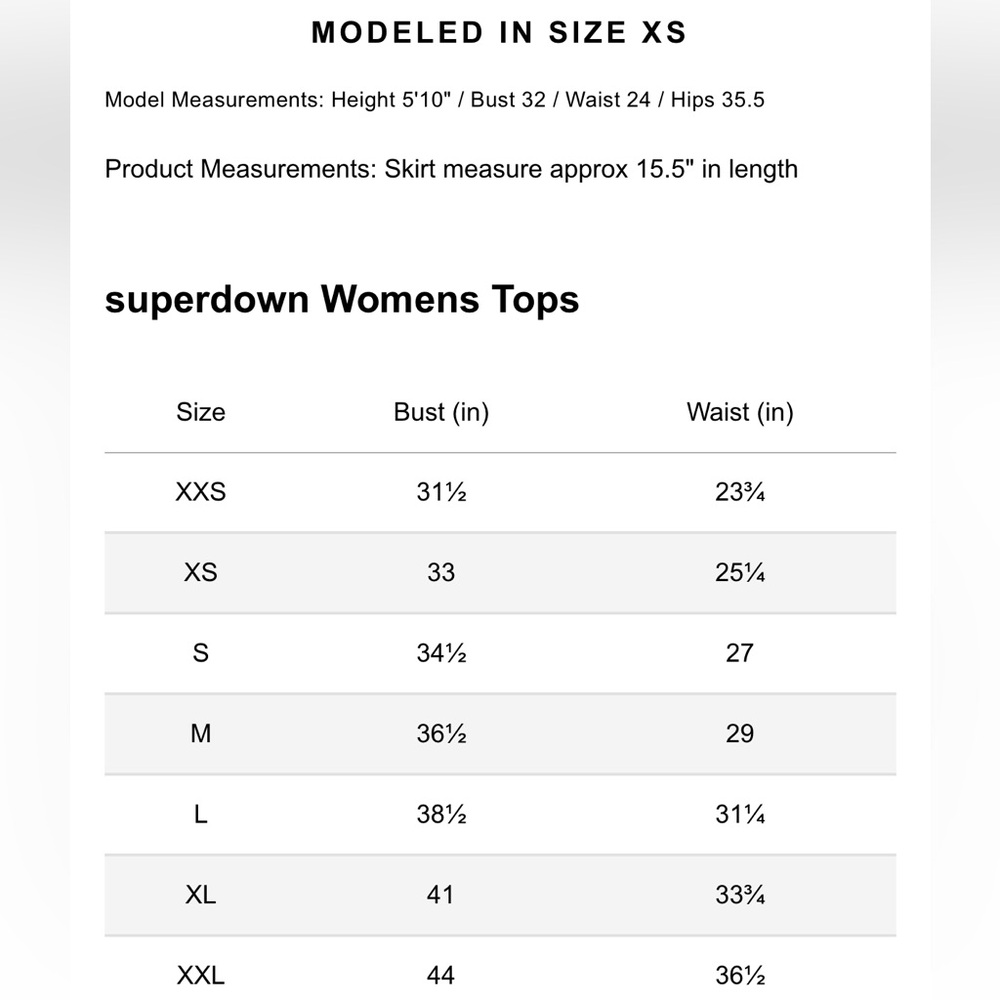Click the S size row label
Image resolution: width=1000 pixels, height=1000 pixels.
click(201, 653)
